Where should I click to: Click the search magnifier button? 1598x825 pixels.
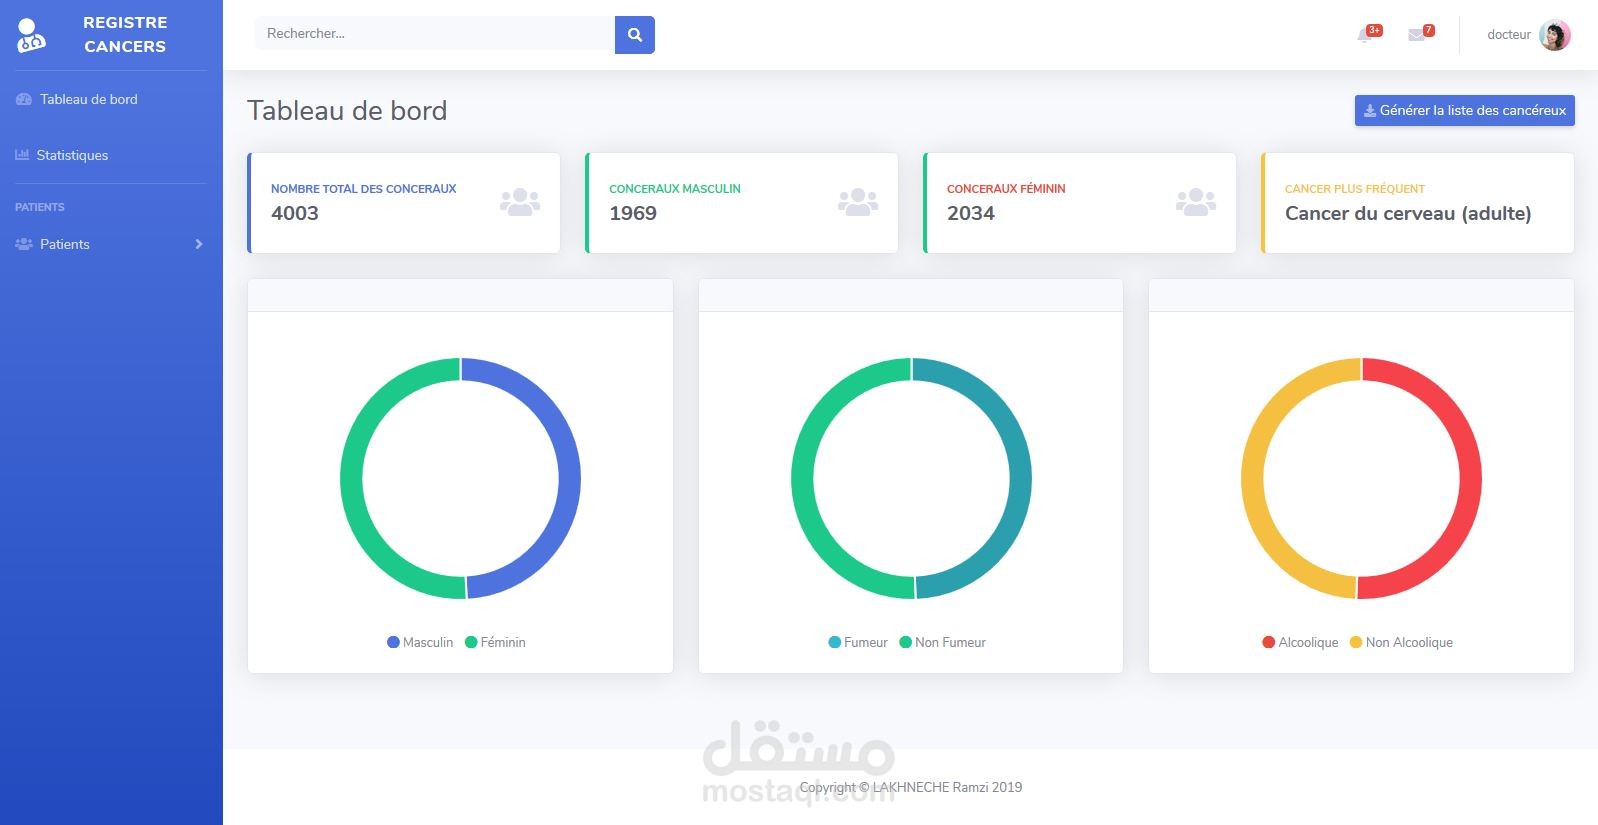(x=635, y=34)
